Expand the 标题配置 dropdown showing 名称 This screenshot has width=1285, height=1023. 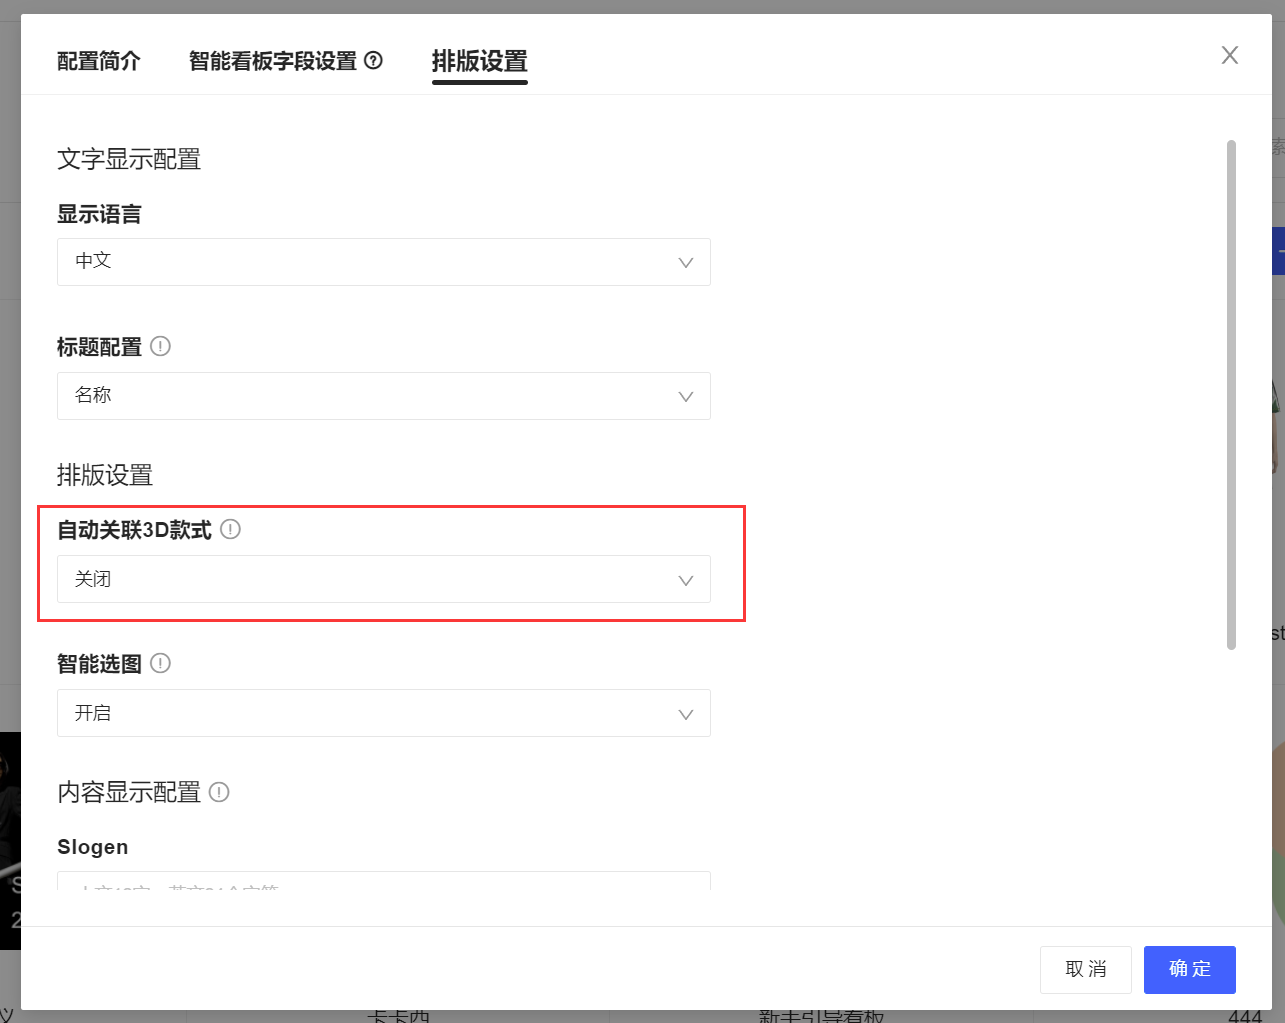pos(383,396)
